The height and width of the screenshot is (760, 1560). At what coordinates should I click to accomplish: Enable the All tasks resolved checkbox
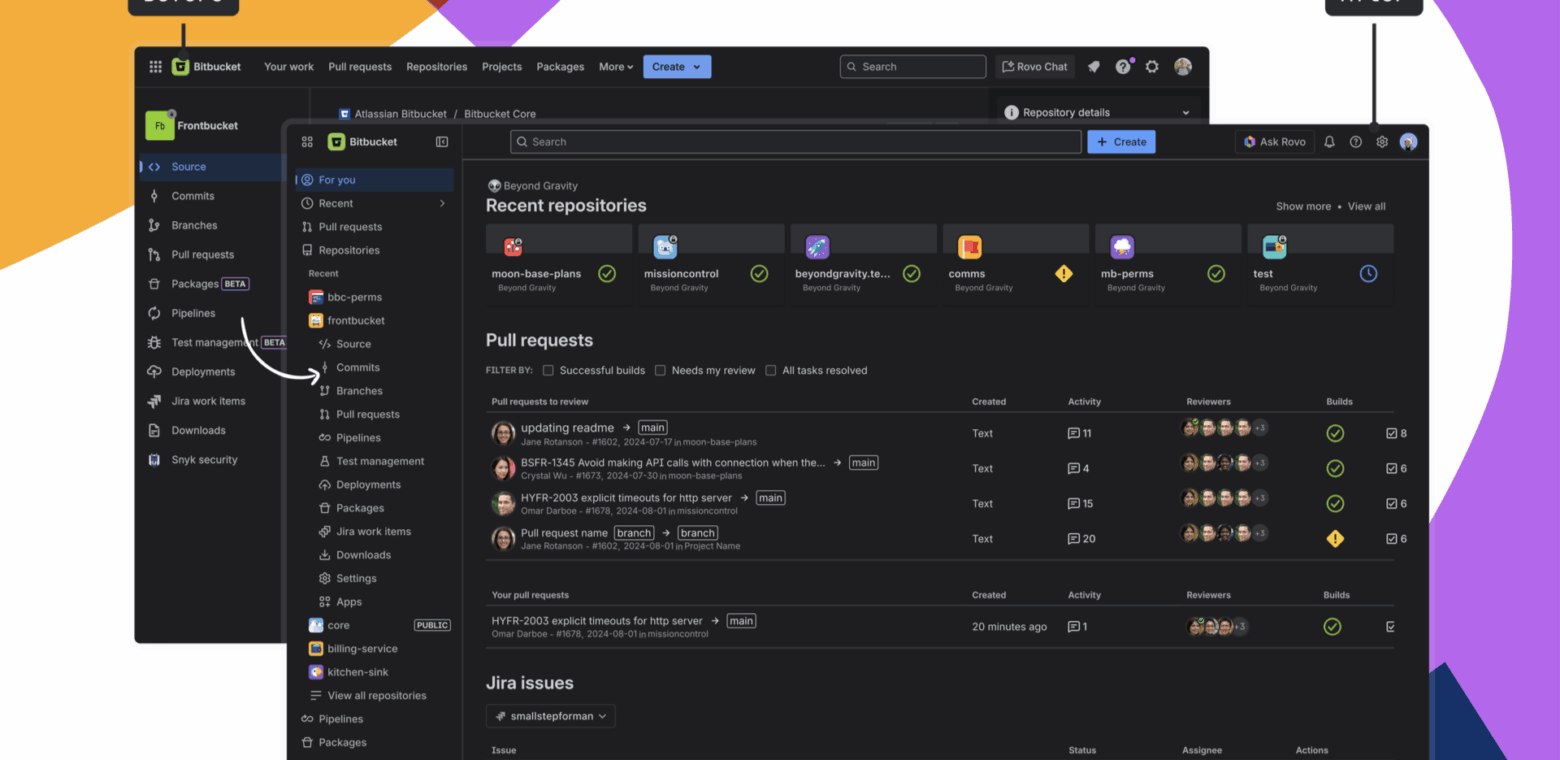771,370
